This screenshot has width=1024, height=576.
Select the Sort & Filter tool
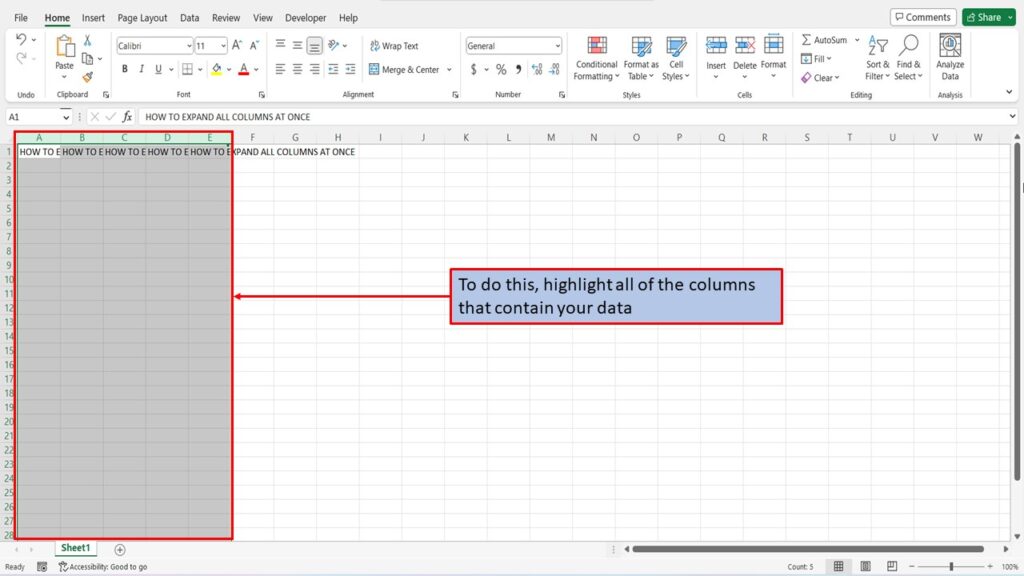pyautogui.click(x=877, y=60)
